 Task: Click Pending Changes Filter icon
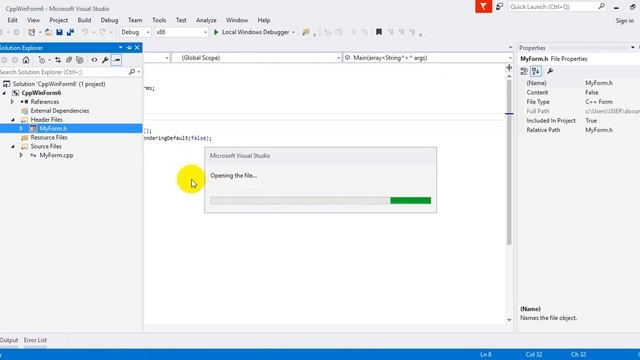point(42,60)
